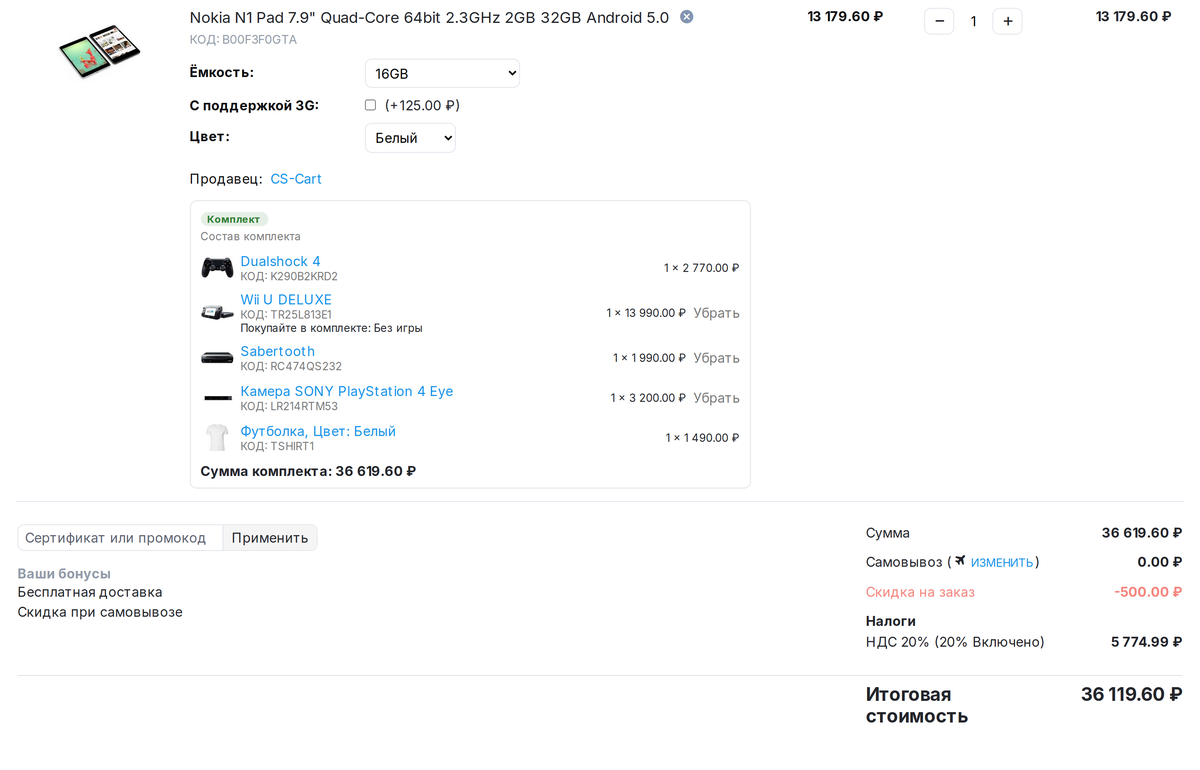1200x770 pixels.
Task: Click ИЗМЕНИТЬ to change pickup method
Action: pyautogui.click(x=1002, y=563)
